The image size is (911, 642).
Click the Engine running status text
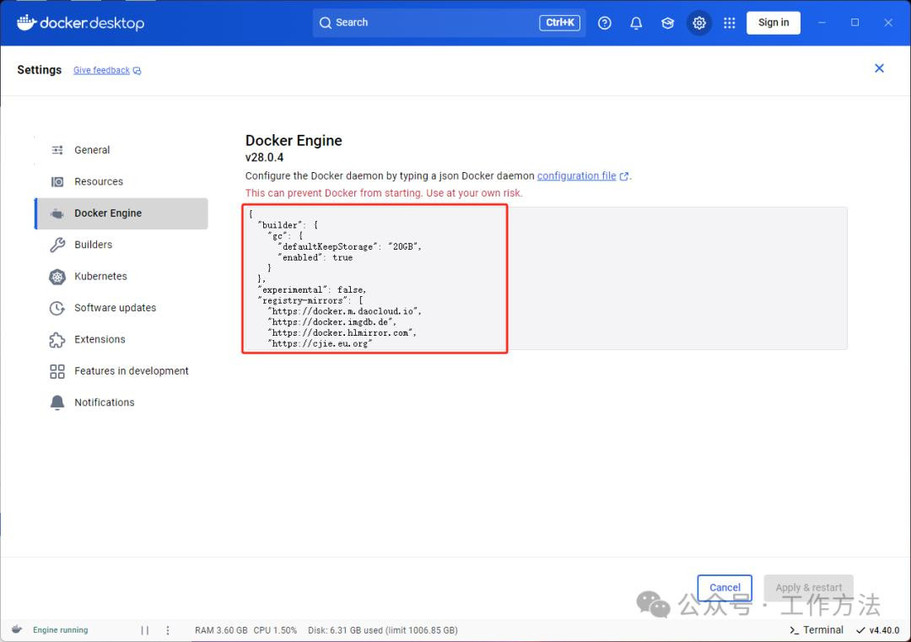60,630
